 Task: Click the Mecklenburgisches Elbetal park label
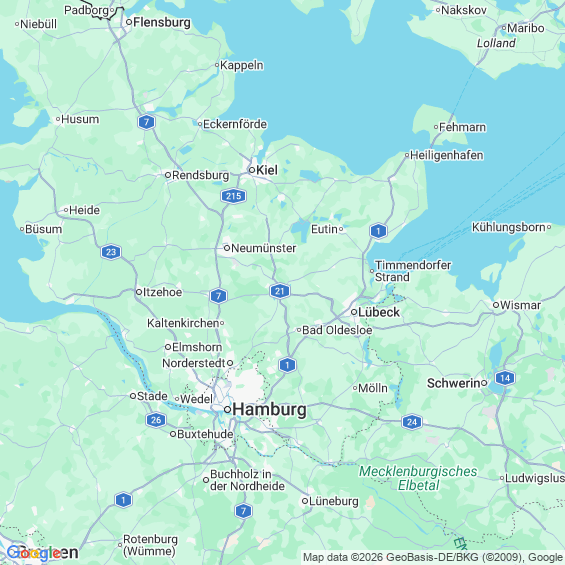418,478
